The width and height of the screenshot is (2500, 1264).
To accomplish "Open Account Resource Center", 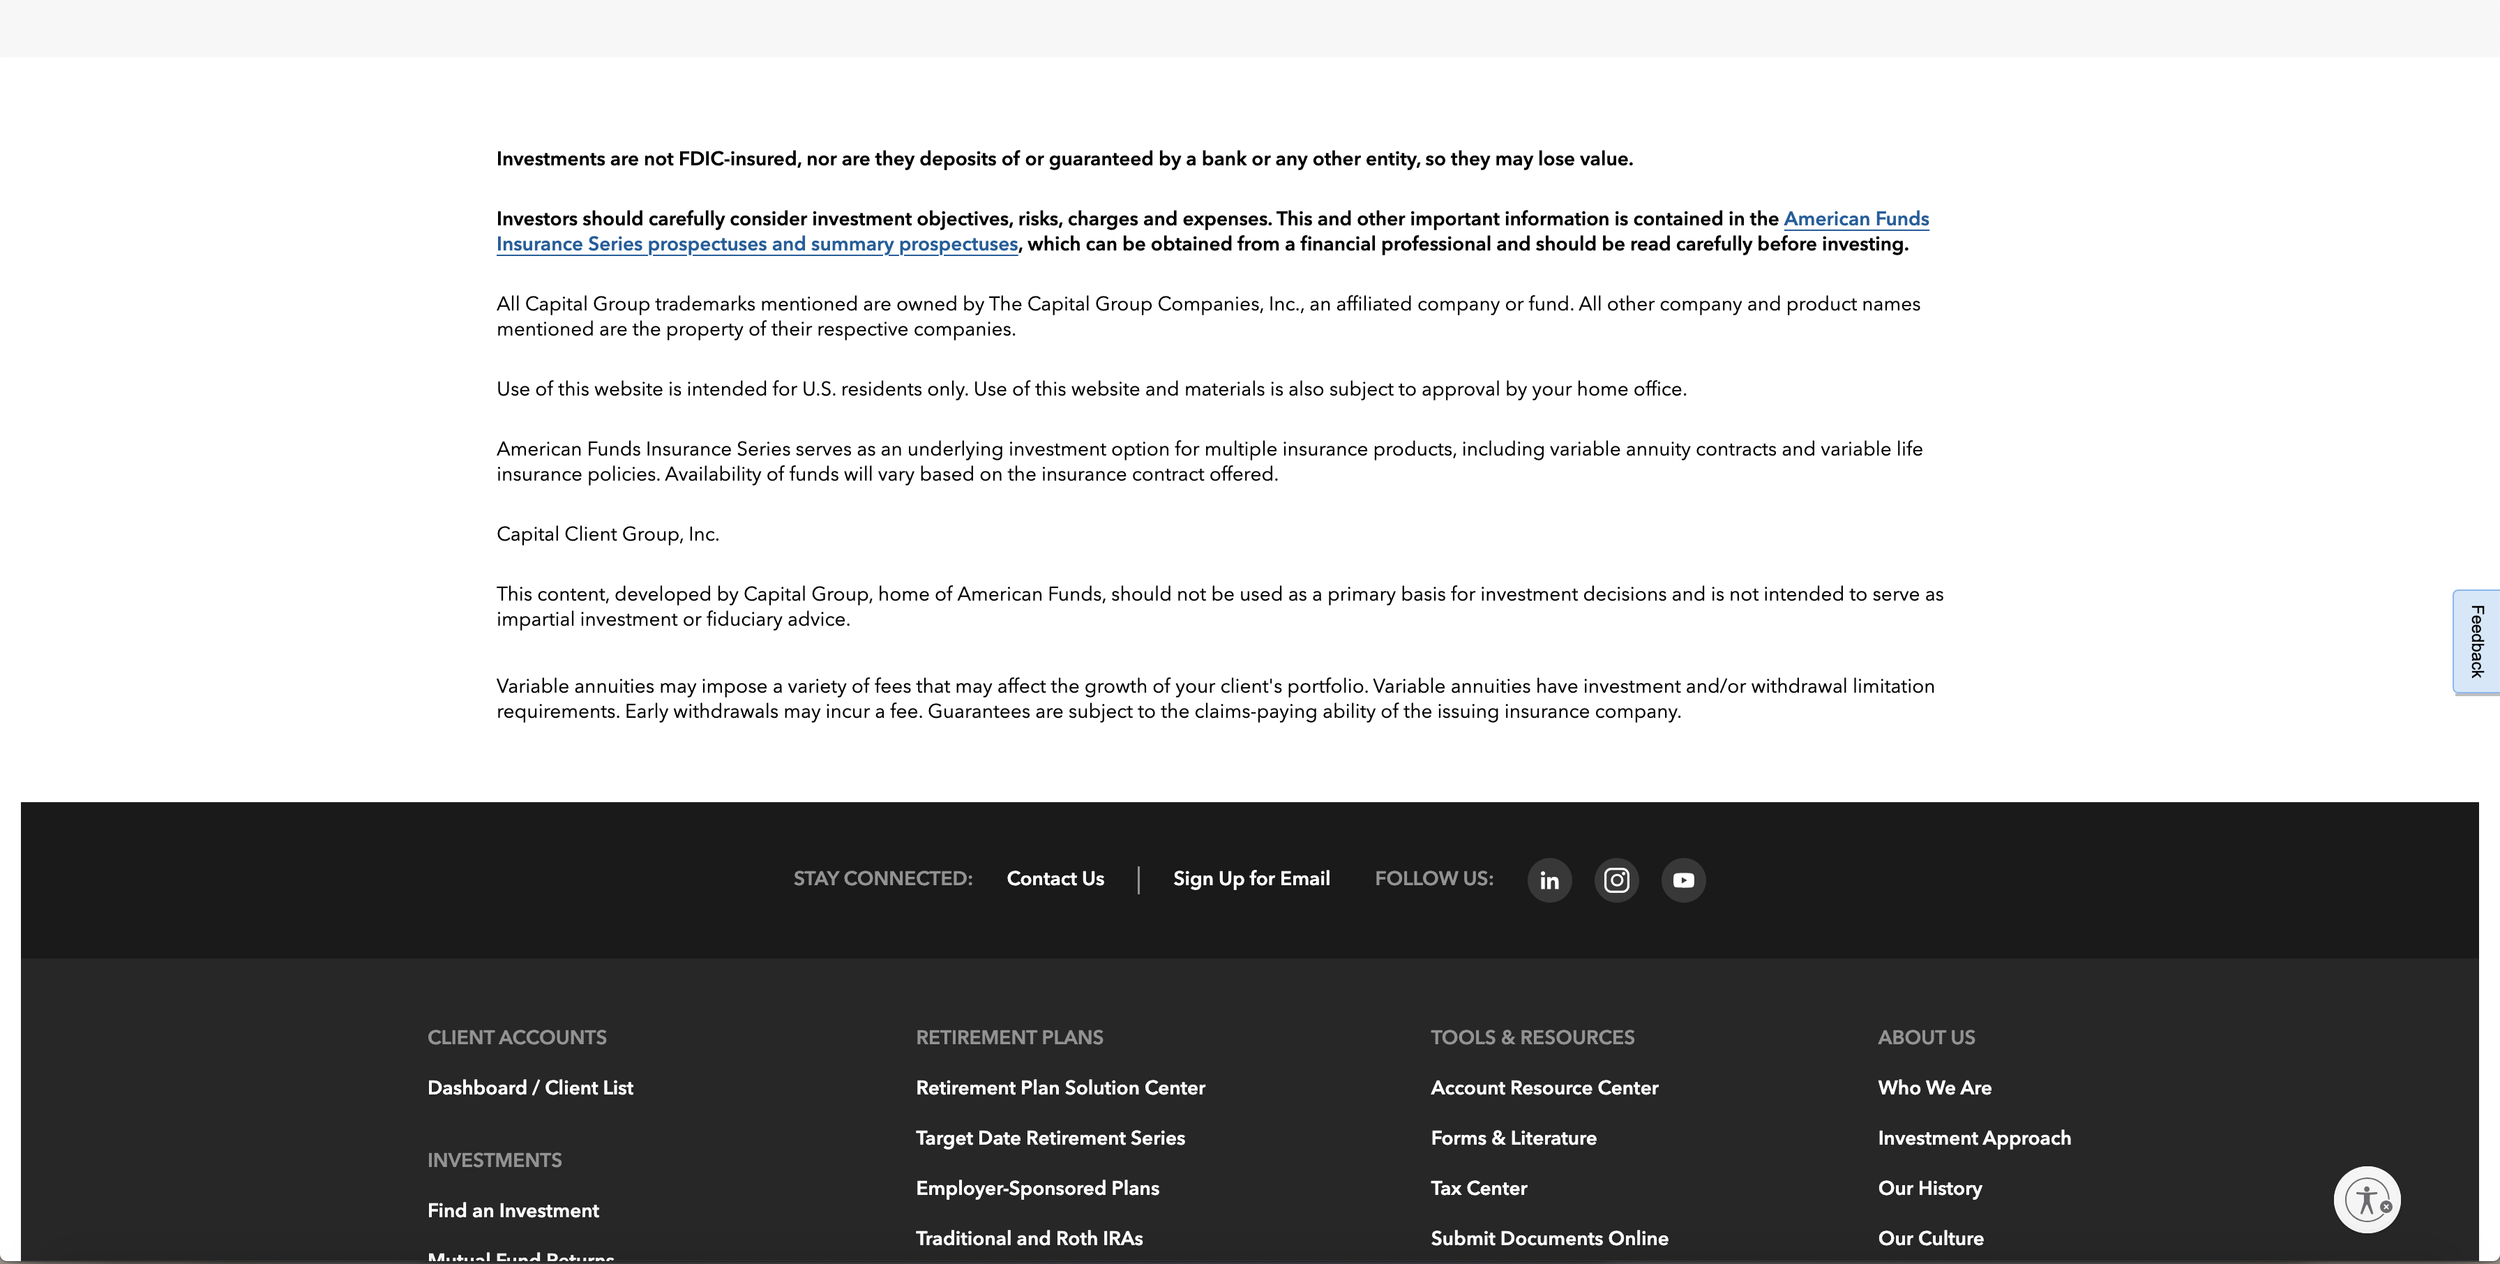I will (1544, 1088).
